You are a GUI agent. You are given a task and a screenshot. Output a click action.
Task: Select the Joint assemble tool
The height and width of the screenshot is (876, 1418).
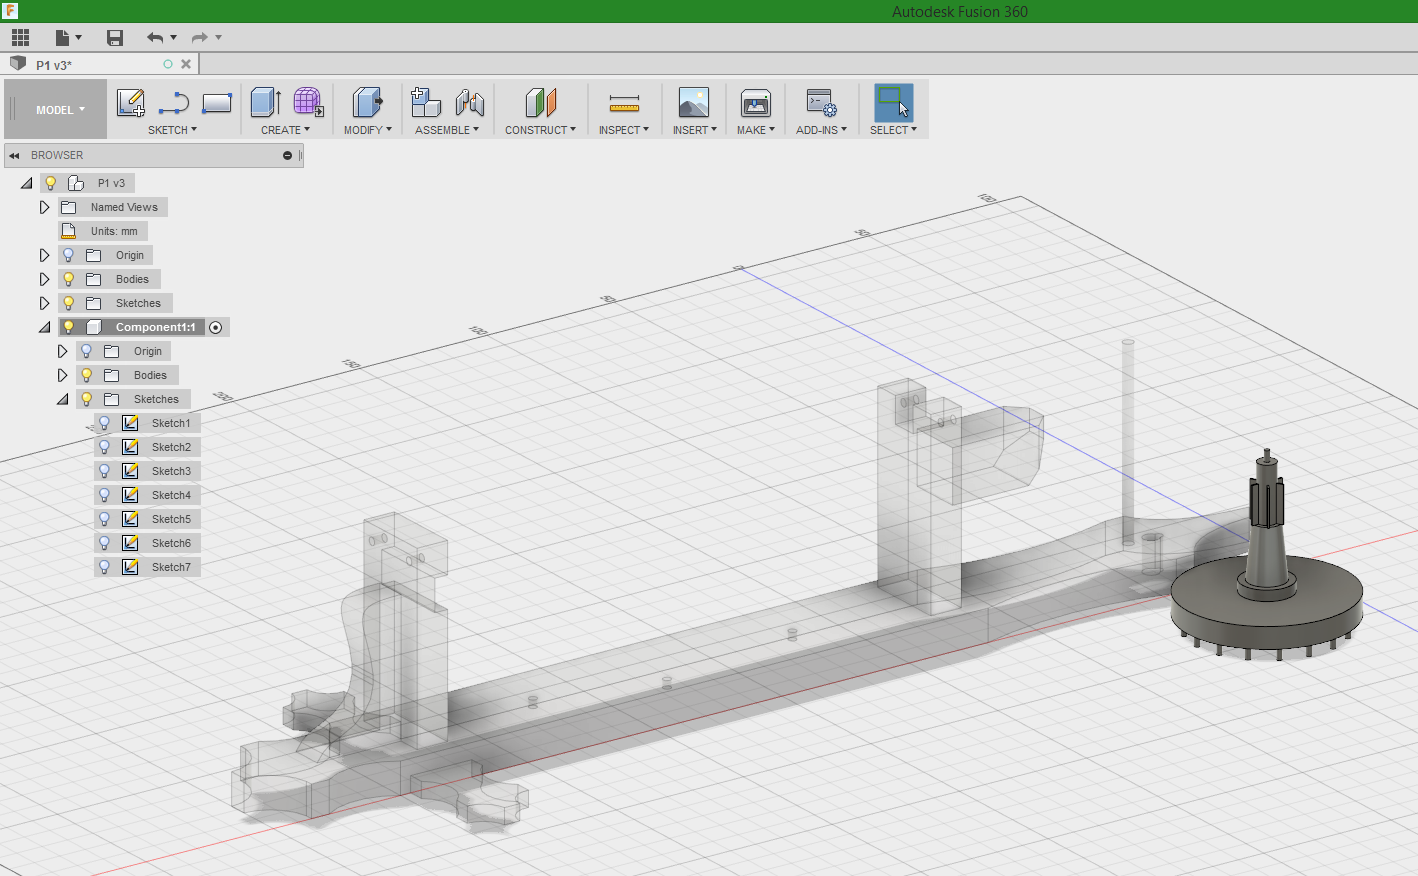coord(469,103)
